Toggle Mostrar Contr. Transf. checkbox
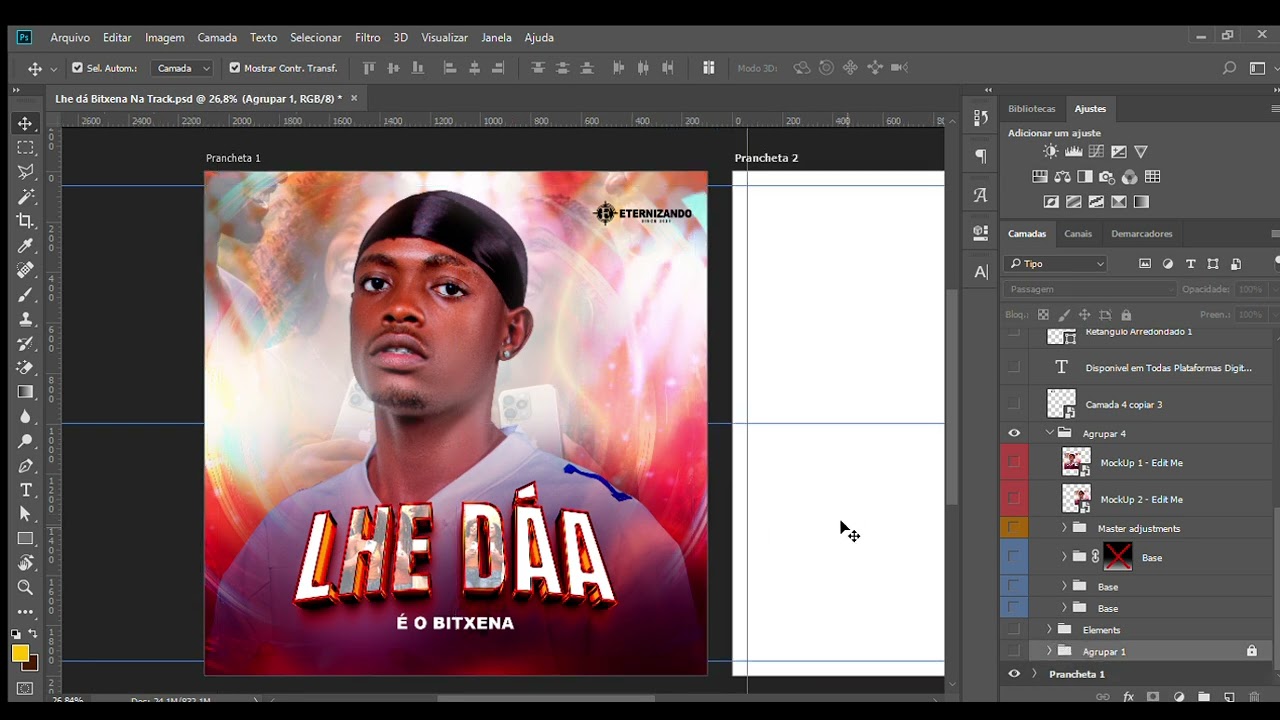This screenshot has height=720, width=1280. (x=235, y=68)
